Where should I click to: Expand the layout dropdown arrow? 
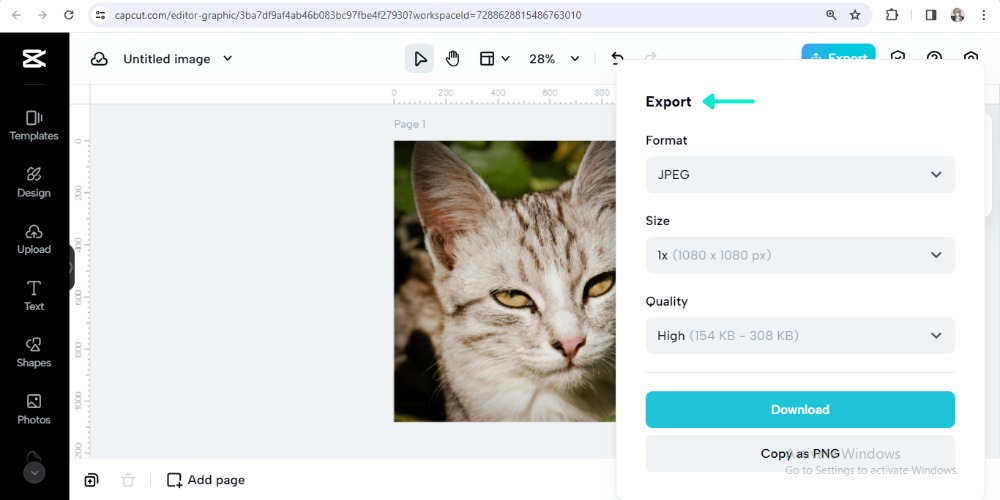506,59
